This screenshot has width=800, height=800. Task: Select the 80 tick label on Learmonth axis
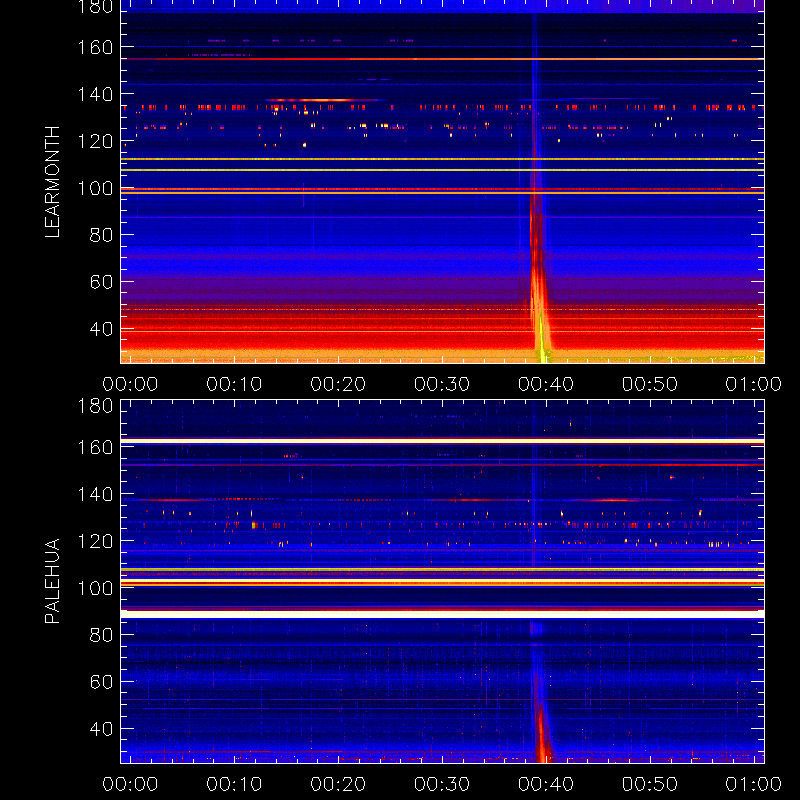101,235
